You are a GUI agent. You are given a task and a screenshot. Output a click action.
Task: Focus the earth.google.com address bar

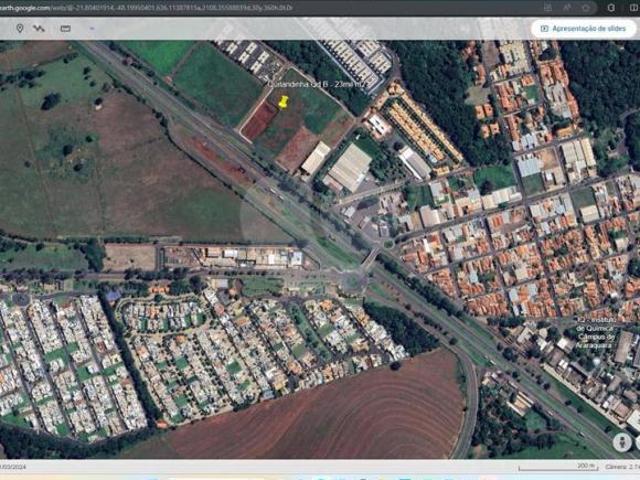tap(150, 7)
